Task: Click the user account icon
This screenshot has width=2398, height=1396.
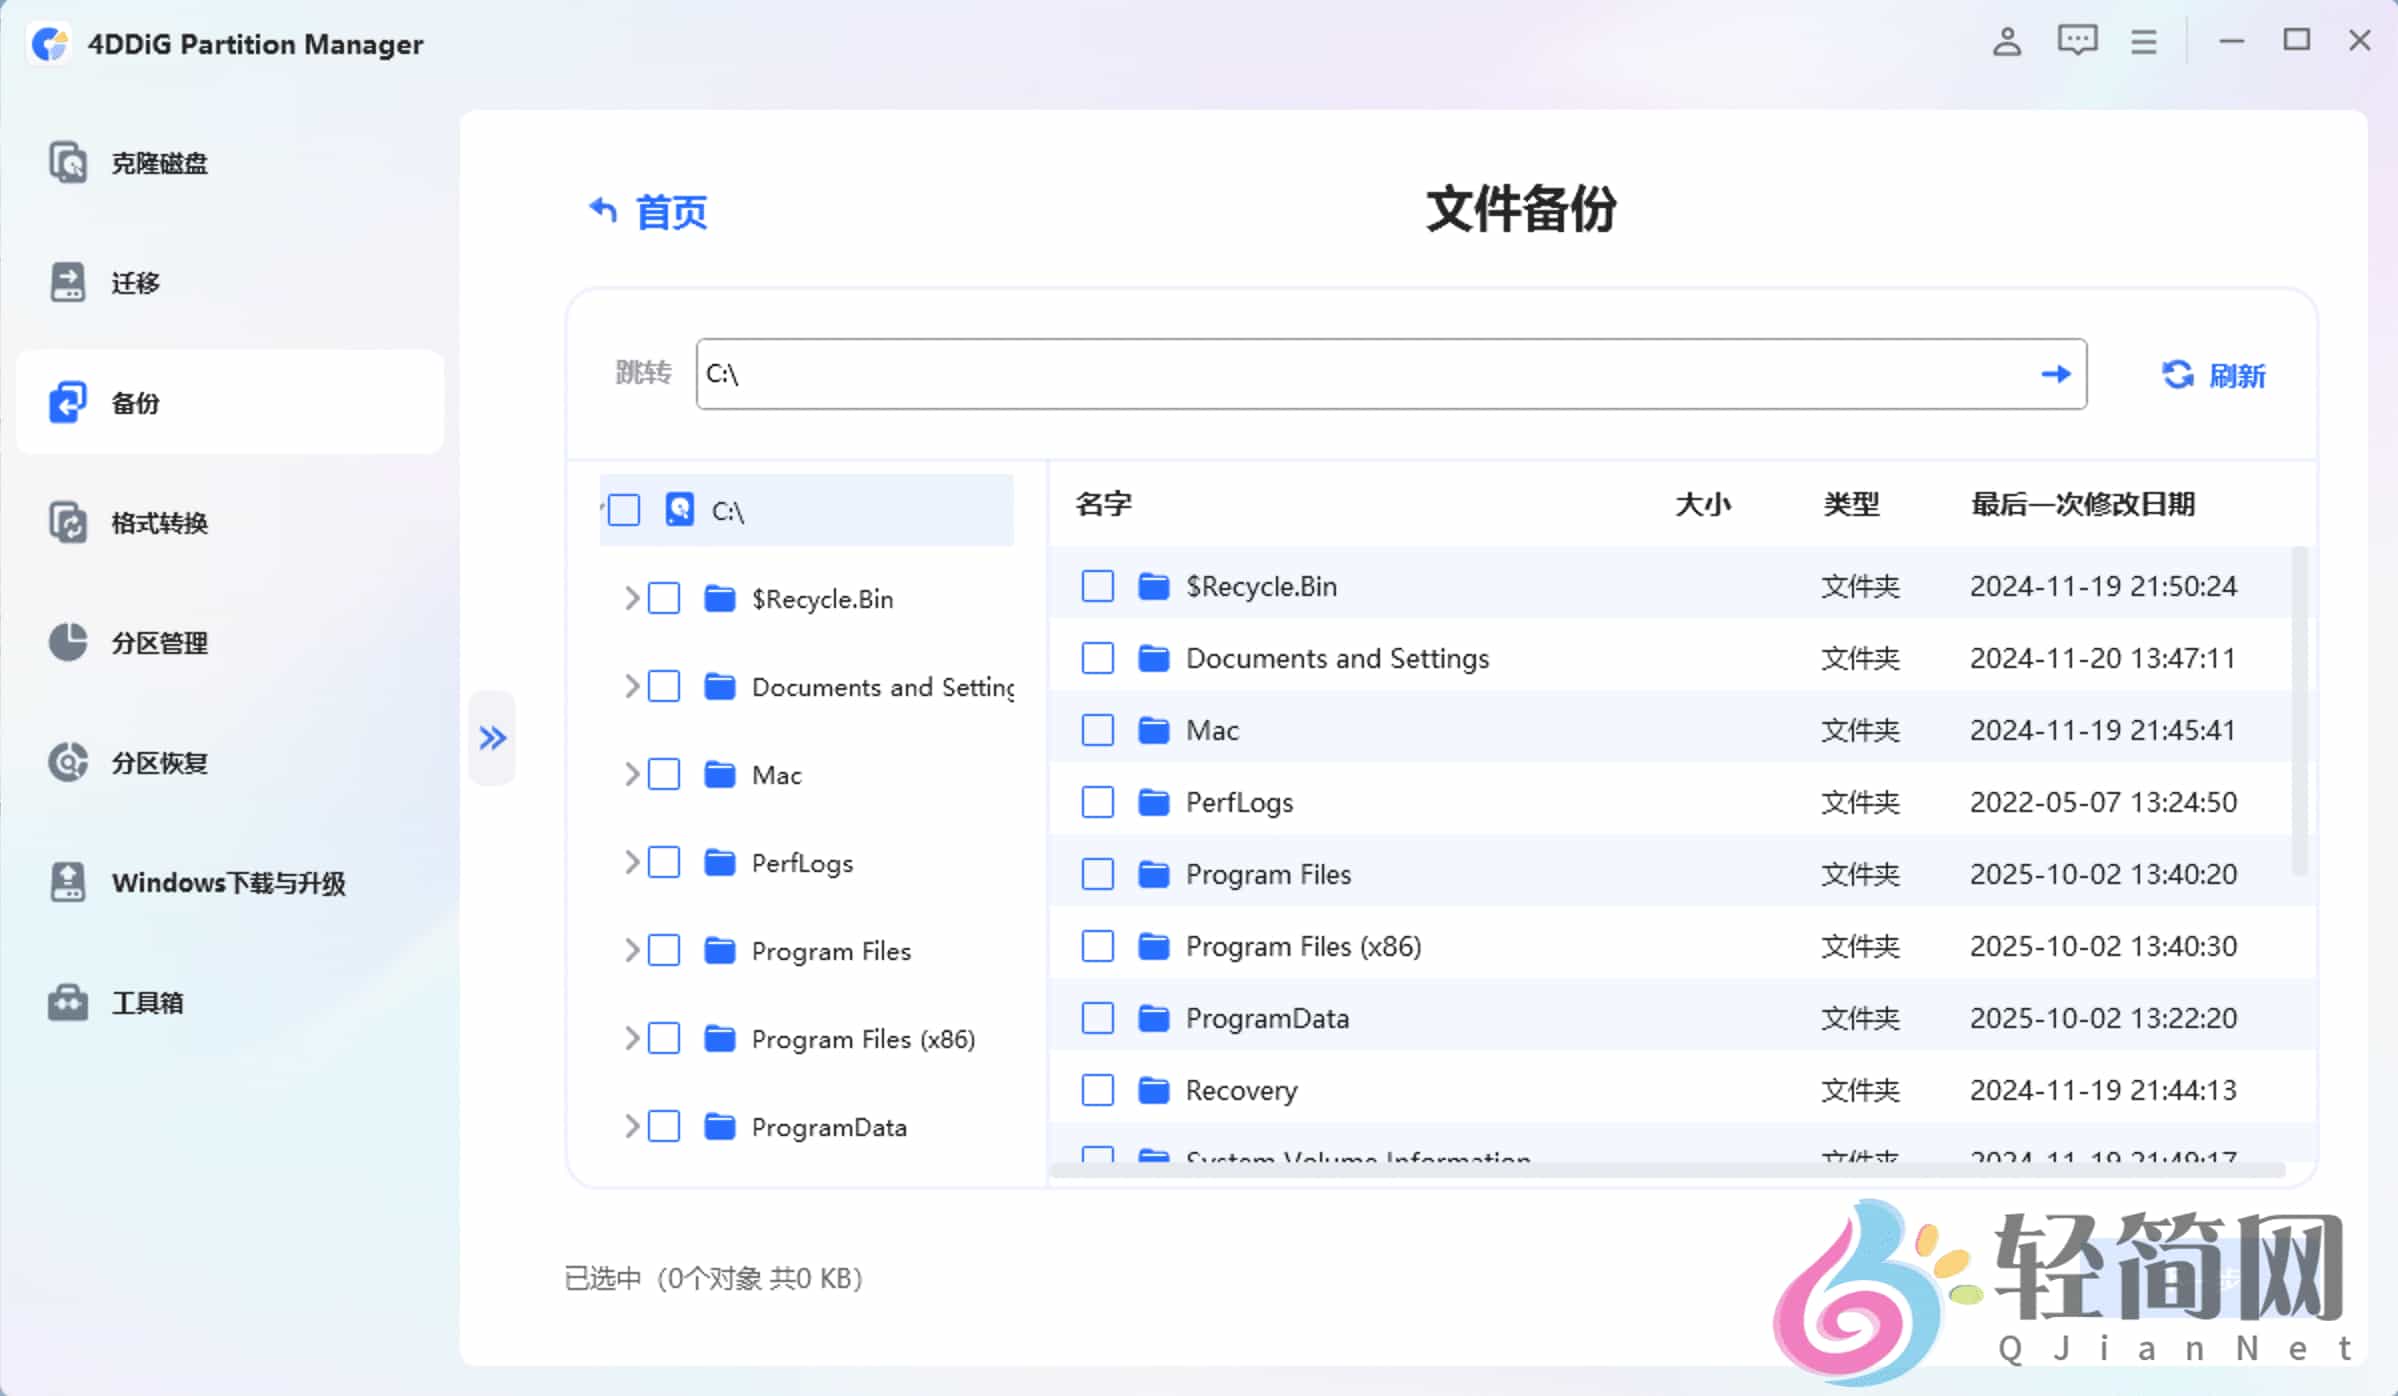Action: 2006,41
